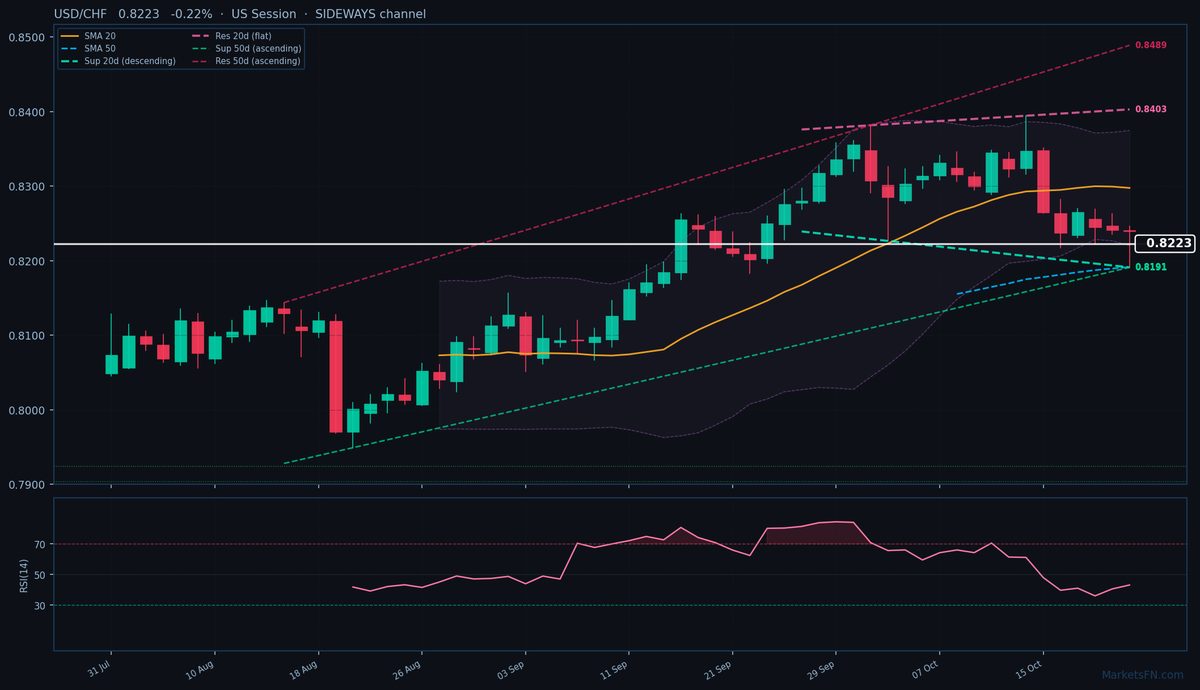Select the SIDEWAYS channel label in the title

369,14
